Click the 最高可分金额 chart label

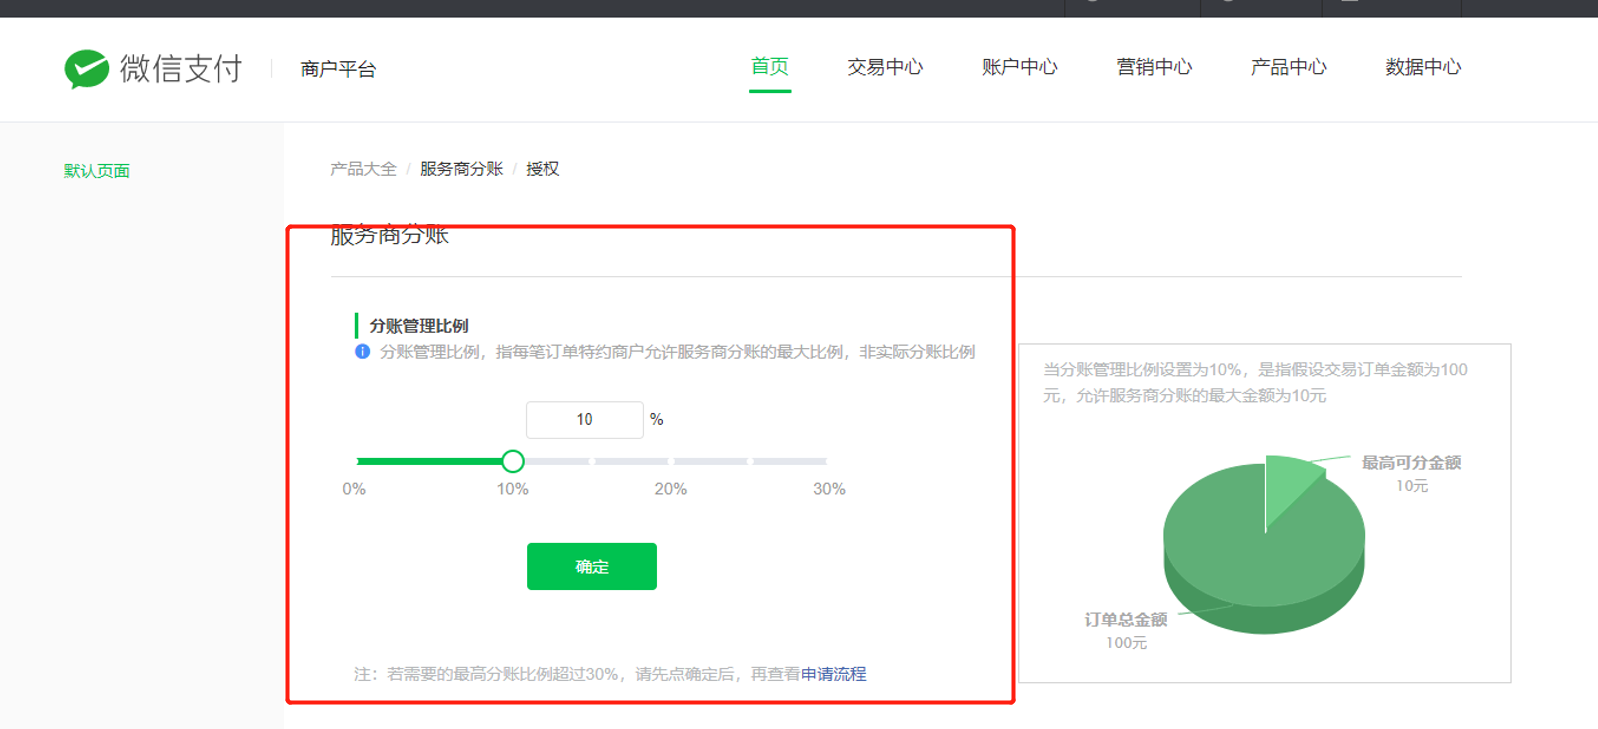1411,463
